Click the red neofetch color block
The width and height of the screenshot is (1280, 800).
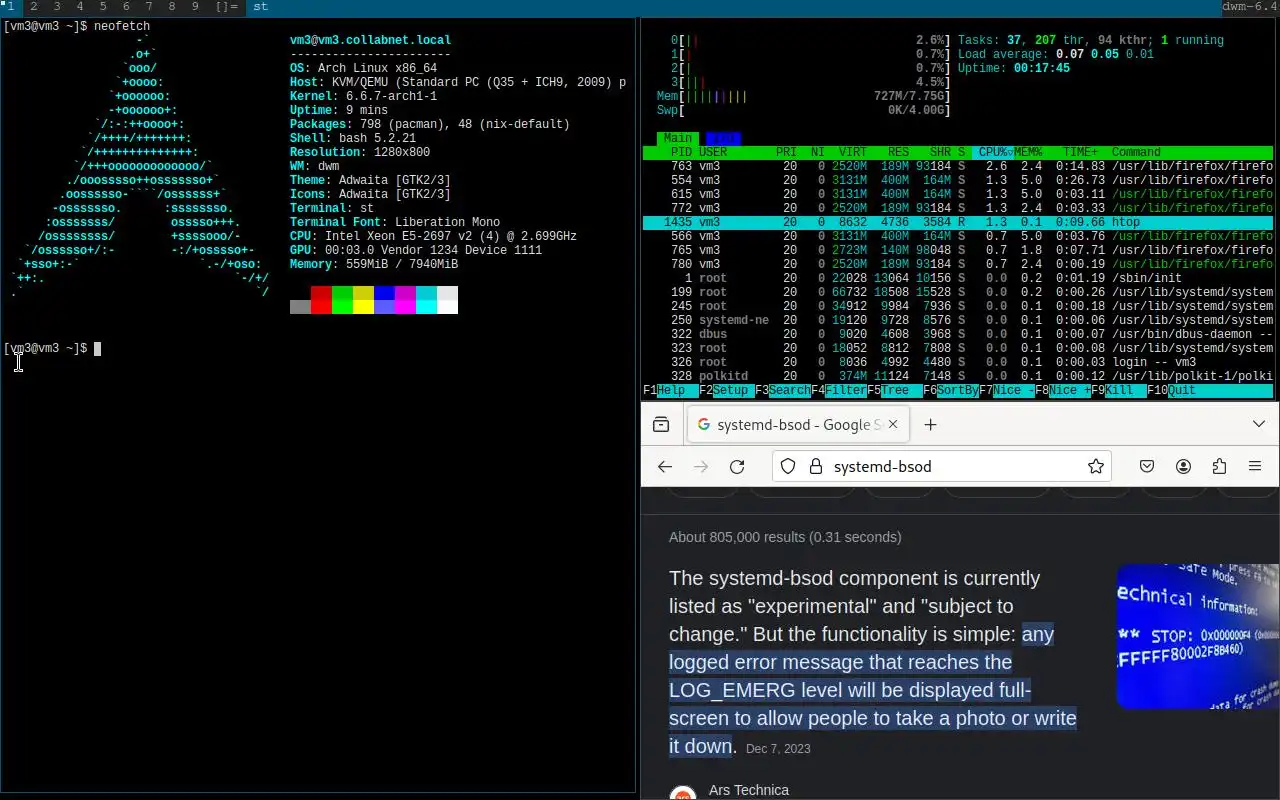321,299
